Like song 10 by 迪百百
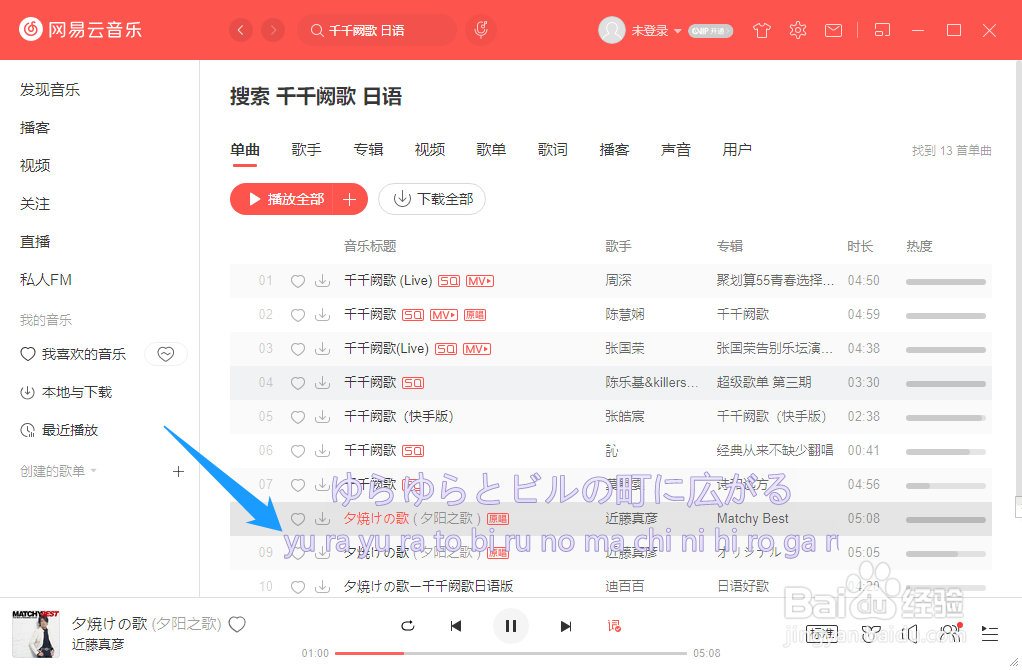This screenshot has width=1022, height=670. (x=298, y=587)
